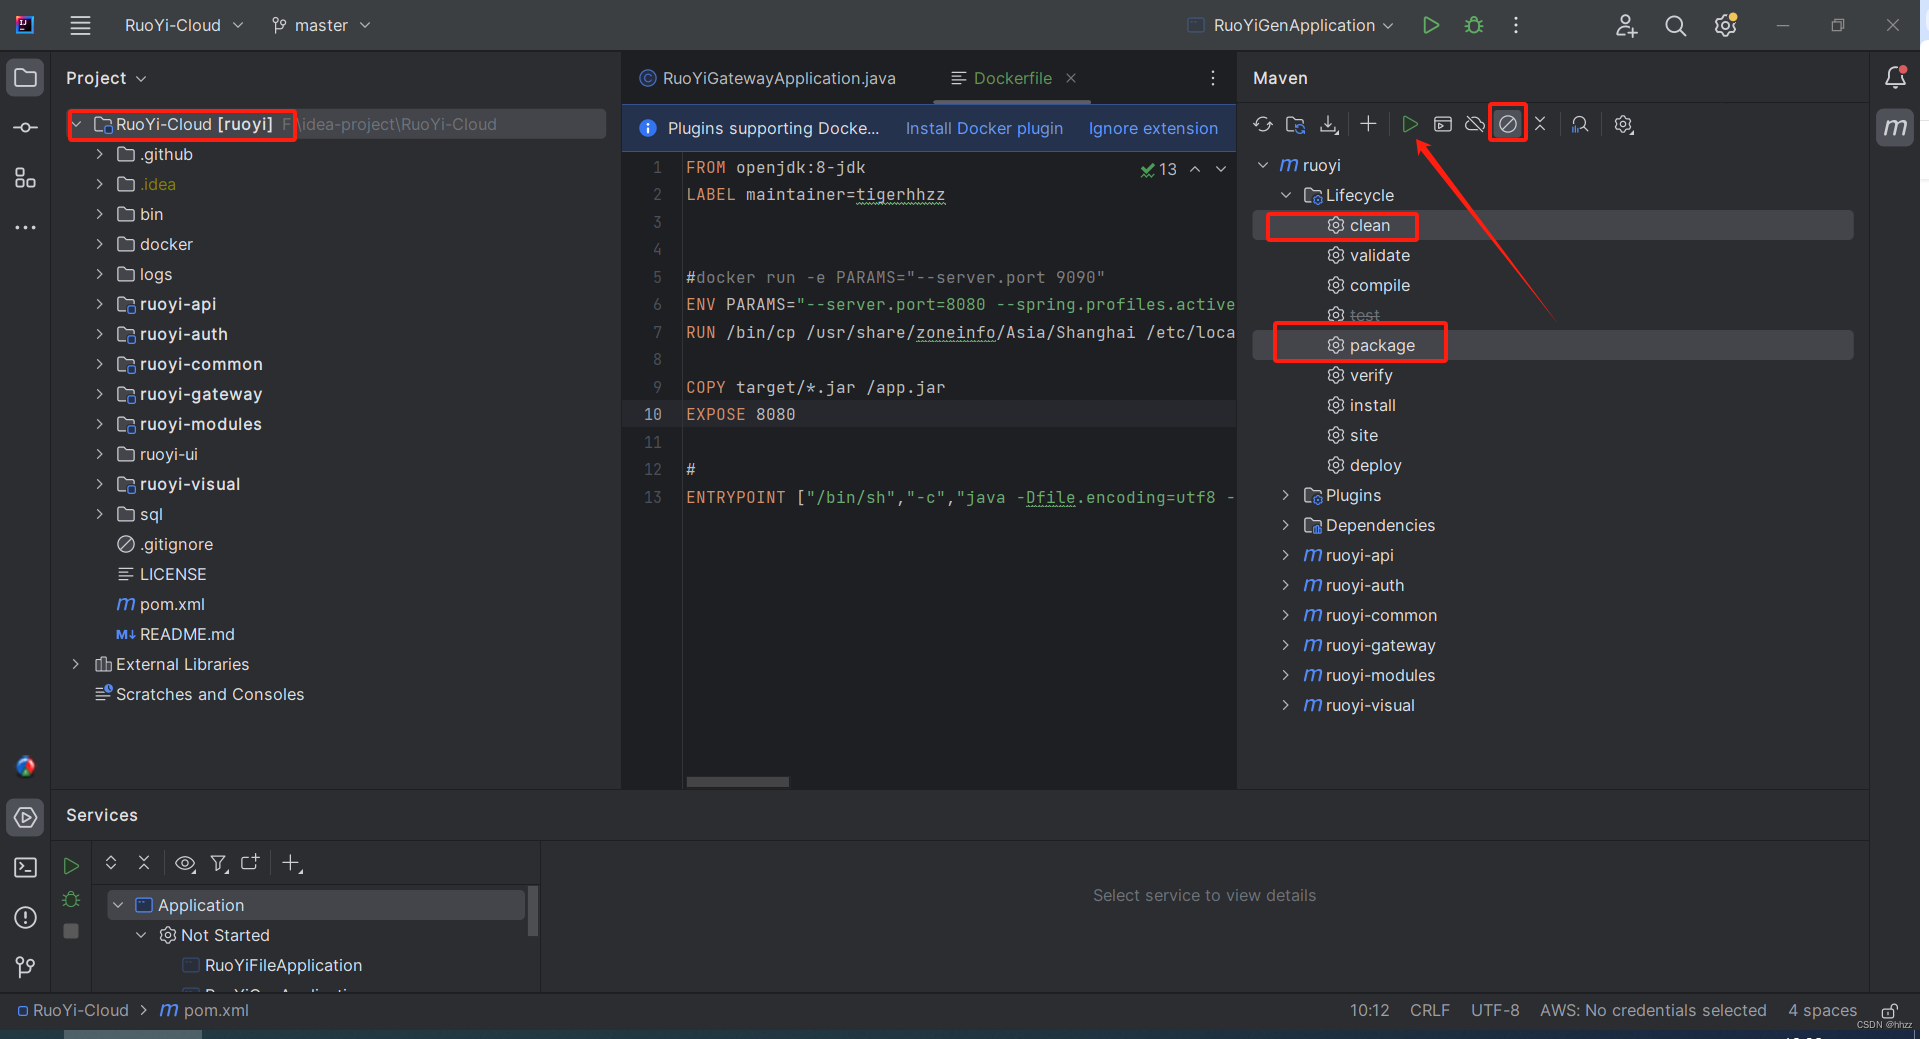Click Ignore extension link
Image resolution: width=1929 pixels, height=1039 pixels.
1153,128
